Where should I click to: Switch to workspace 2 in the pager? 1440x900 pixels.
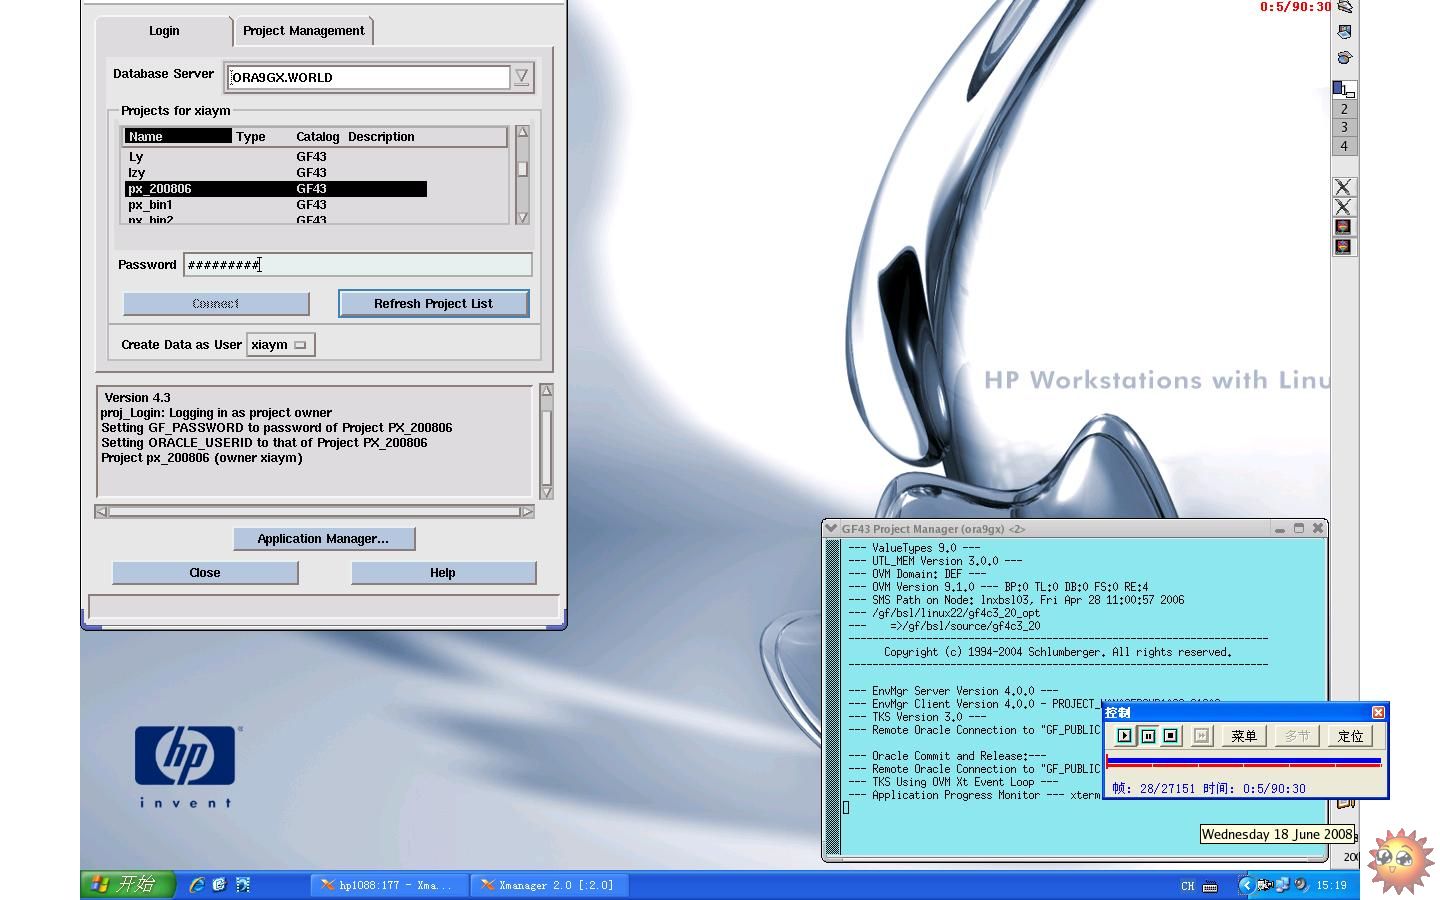click(x=1344, y=109)
